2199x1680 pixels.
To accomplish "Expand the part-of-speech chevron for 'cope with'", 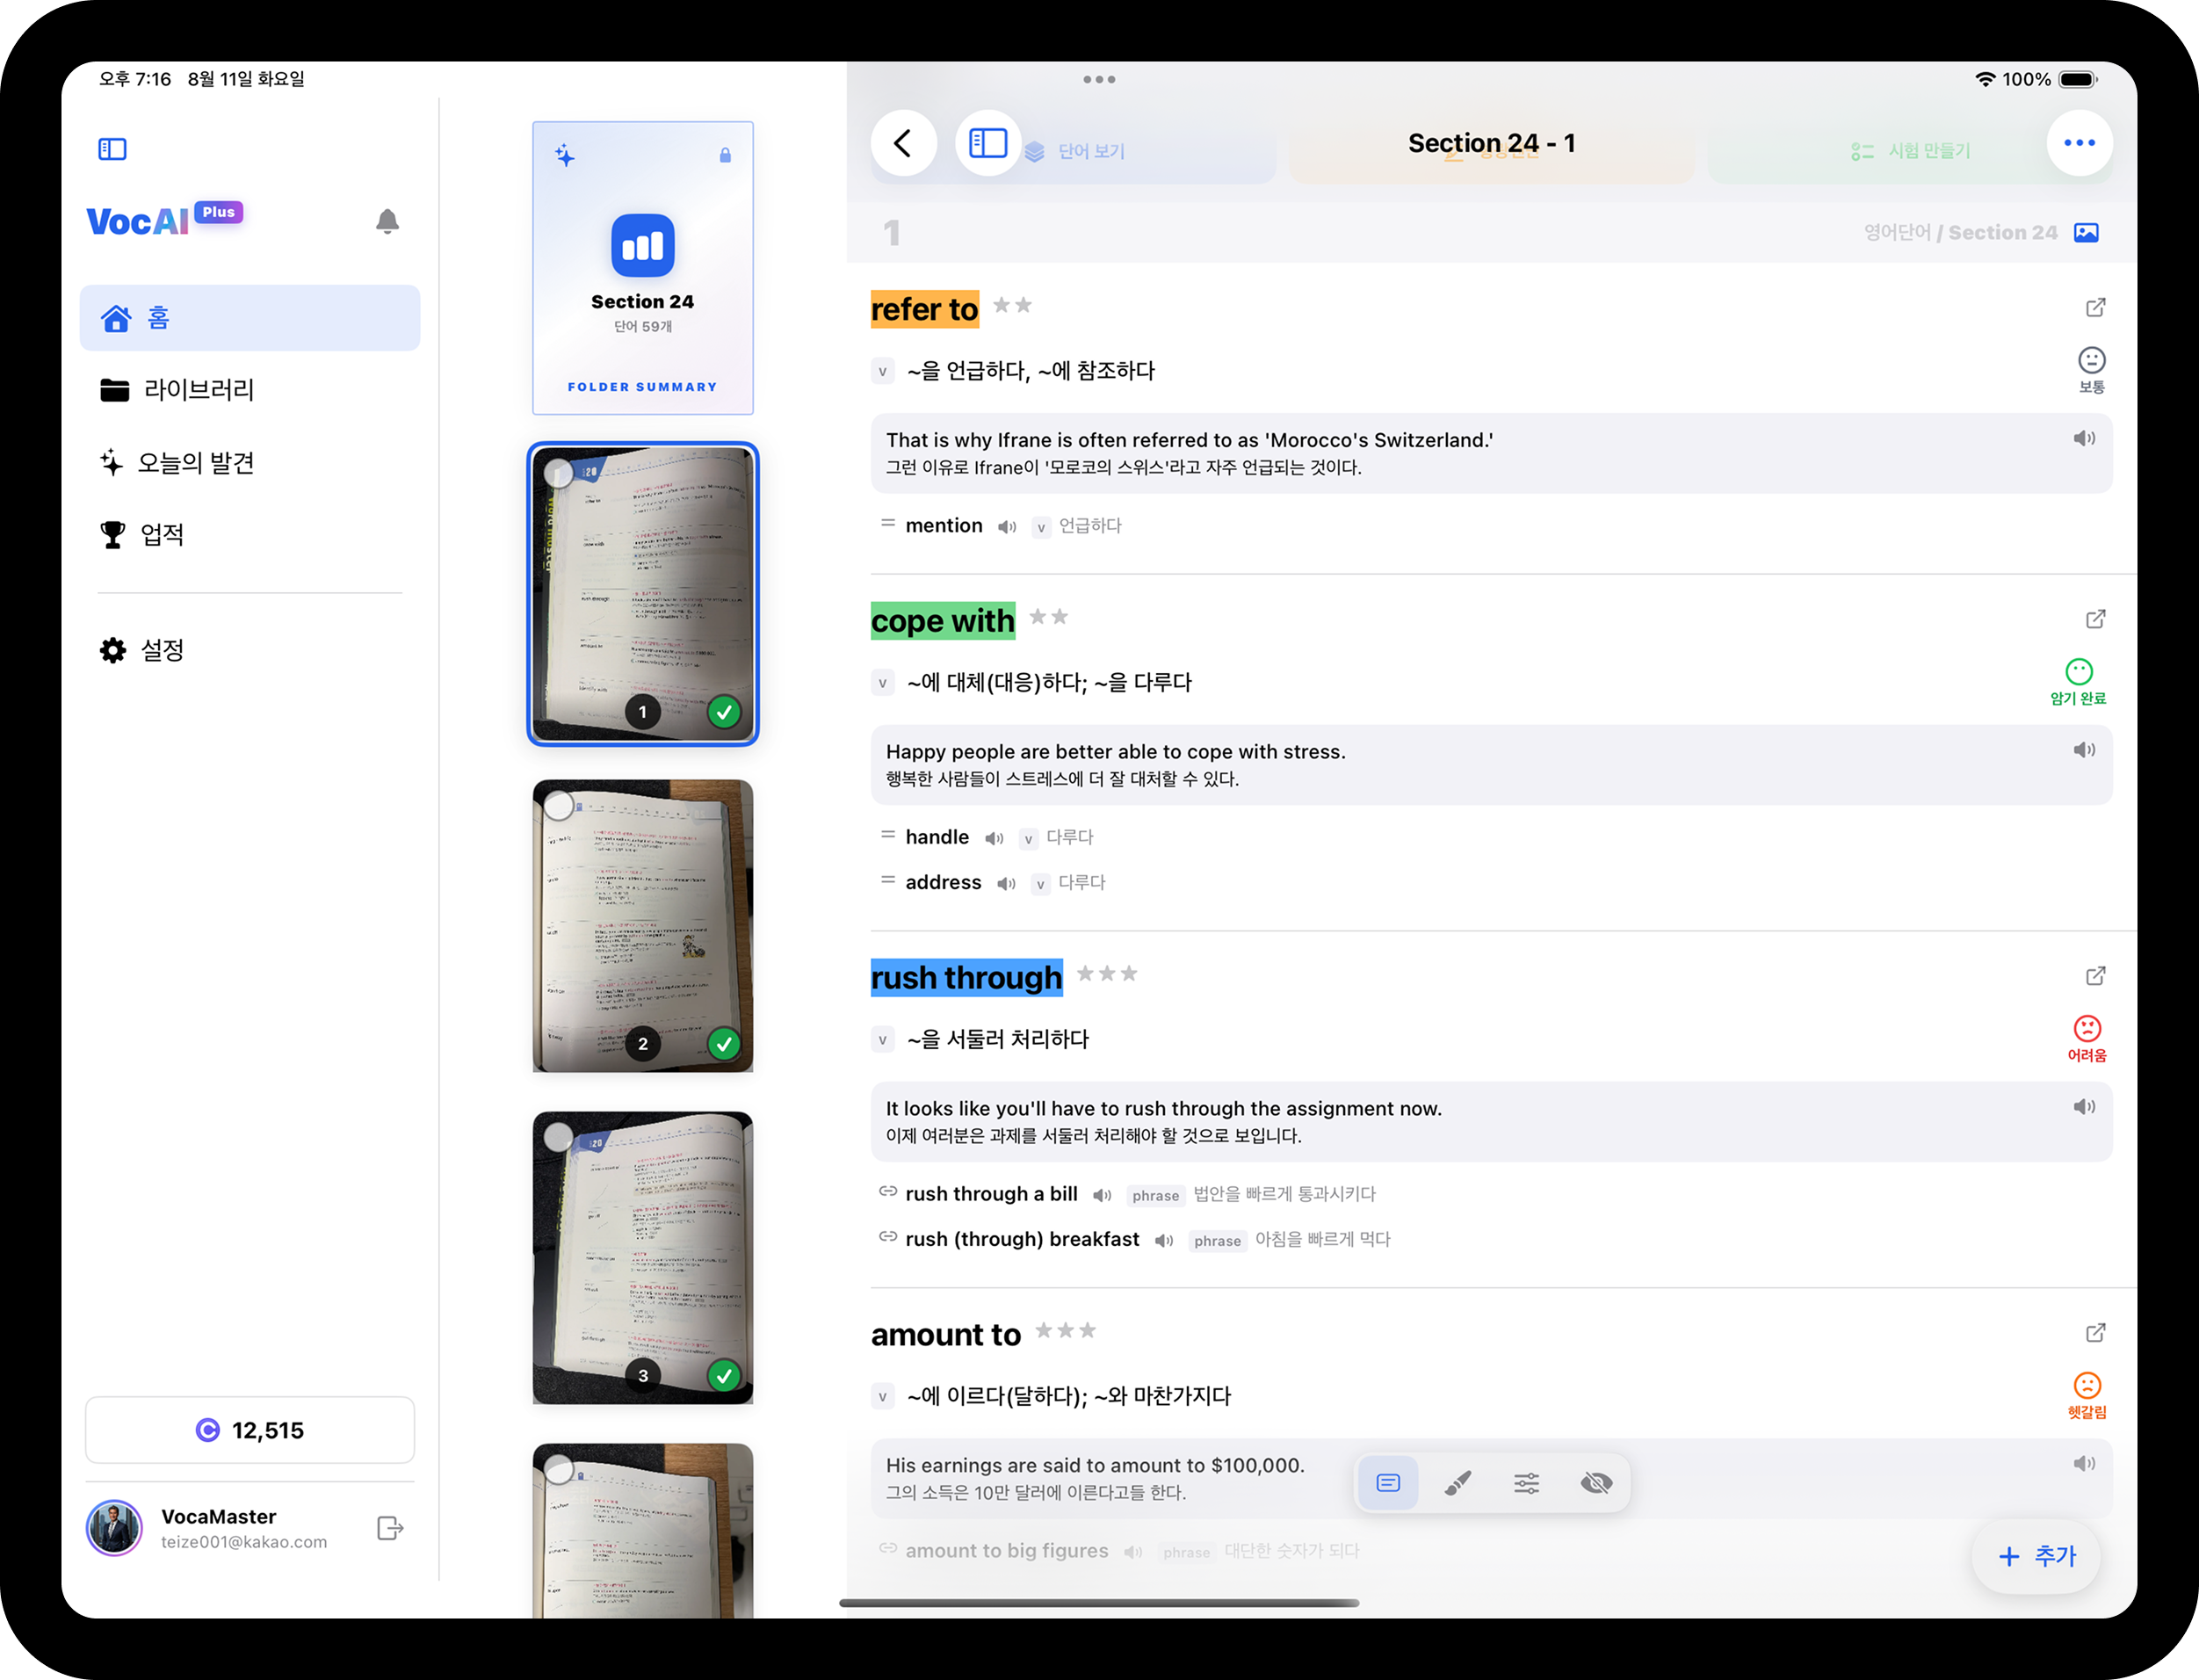I will (882, 684).
